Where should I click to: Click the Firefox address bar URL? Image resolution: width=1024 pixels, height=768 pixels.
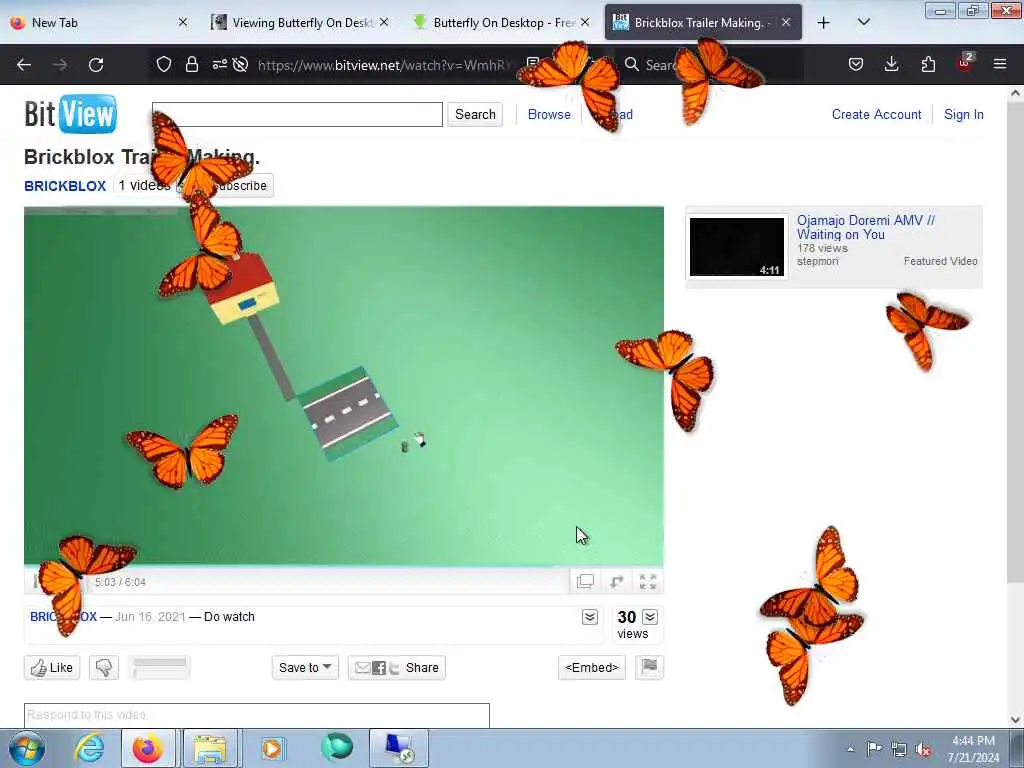coord(382,65)
